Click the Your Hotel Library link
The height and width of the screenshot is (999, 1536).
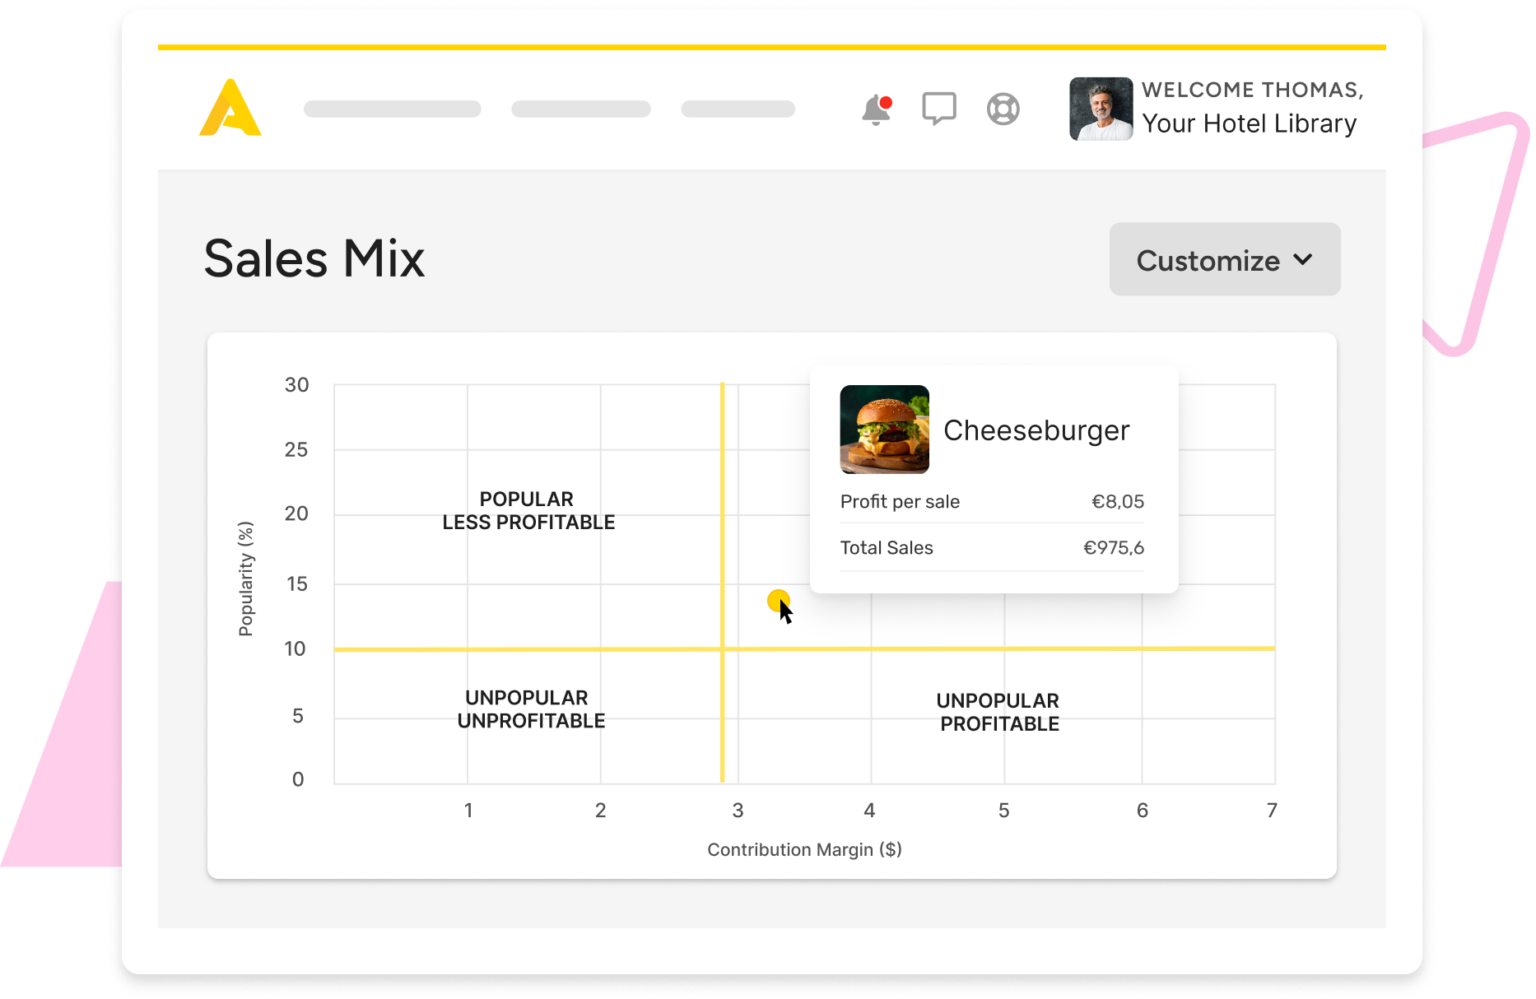click(x=1249, y=124)
